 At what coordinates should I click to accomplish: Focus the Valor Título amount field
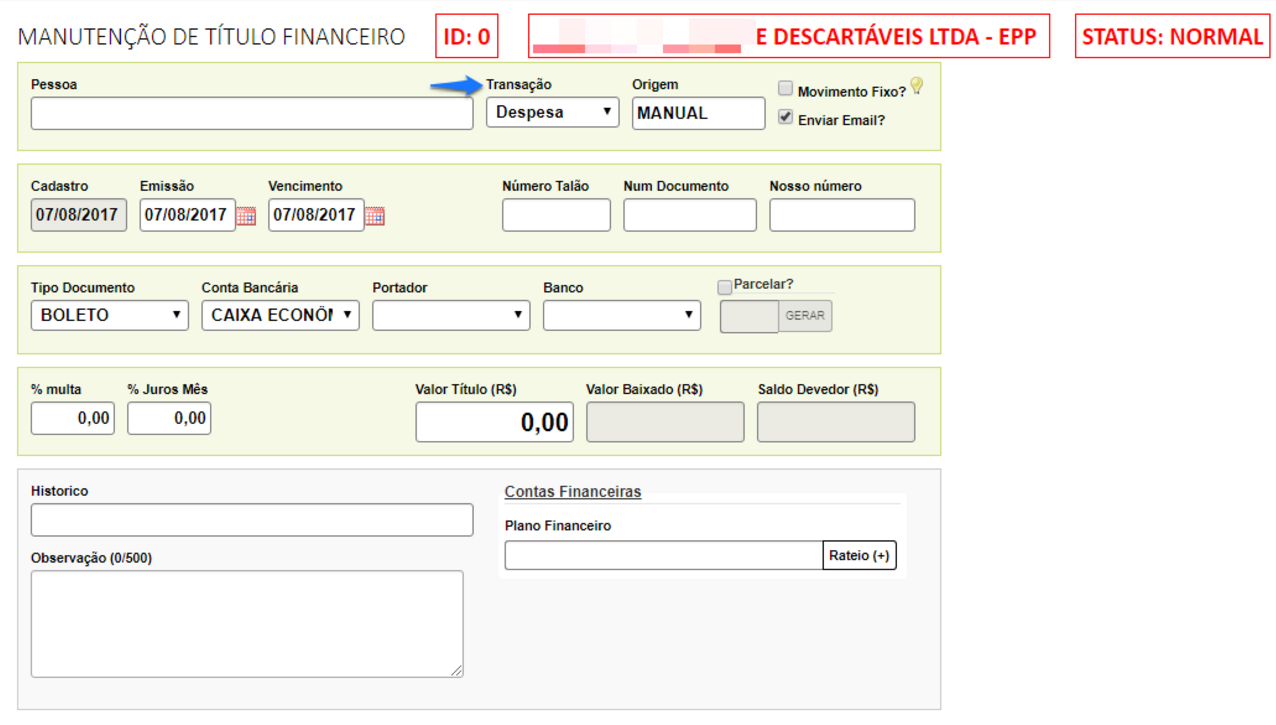(494, 422)
